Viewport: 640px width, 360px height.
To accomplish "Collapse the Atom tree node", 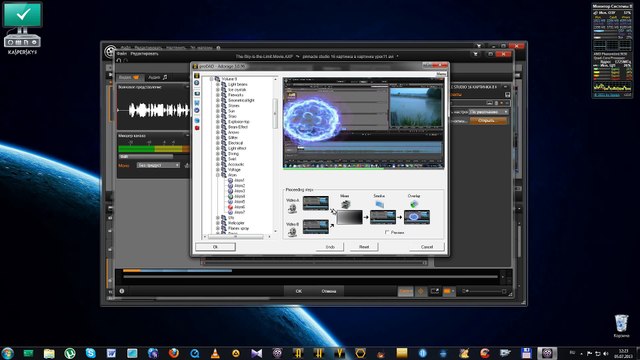I will click(218, 175).
